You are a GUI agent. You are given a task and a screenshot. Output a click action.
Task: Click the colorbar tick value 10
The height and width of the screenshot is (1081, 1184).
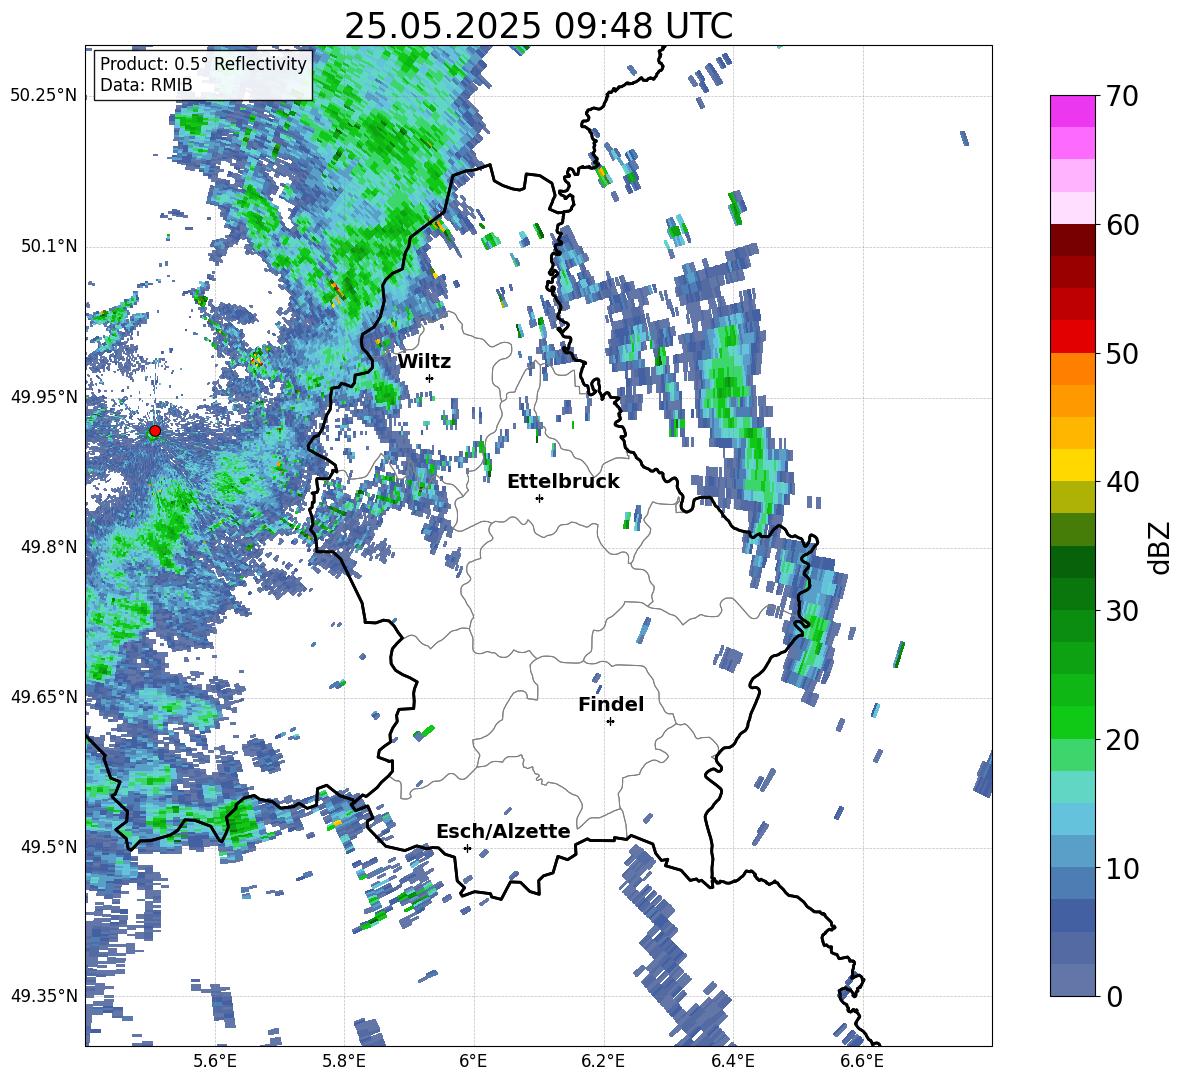1121,868
